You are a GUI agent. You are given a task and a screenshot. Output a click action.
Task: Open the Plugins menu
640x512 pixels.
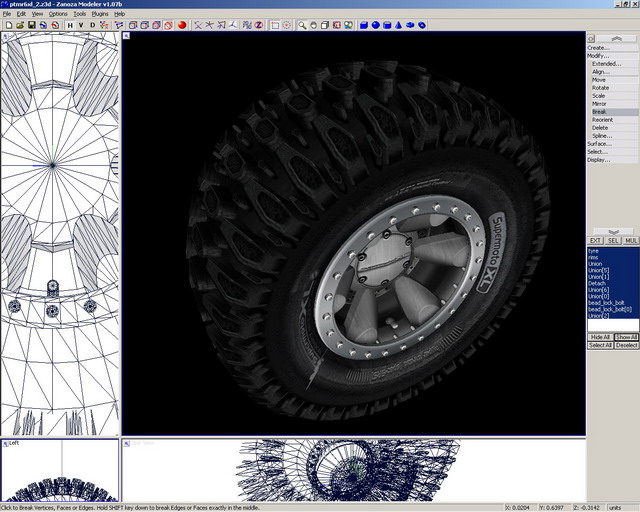tap(100, 14)
